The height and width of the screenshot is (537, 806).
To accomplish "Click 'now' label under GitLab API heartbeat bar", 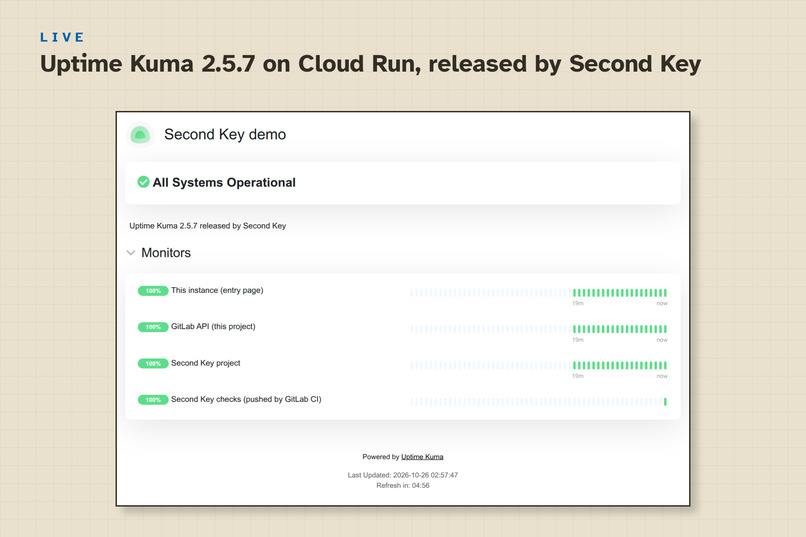I will pyautogui.click(x=662, y=340).
